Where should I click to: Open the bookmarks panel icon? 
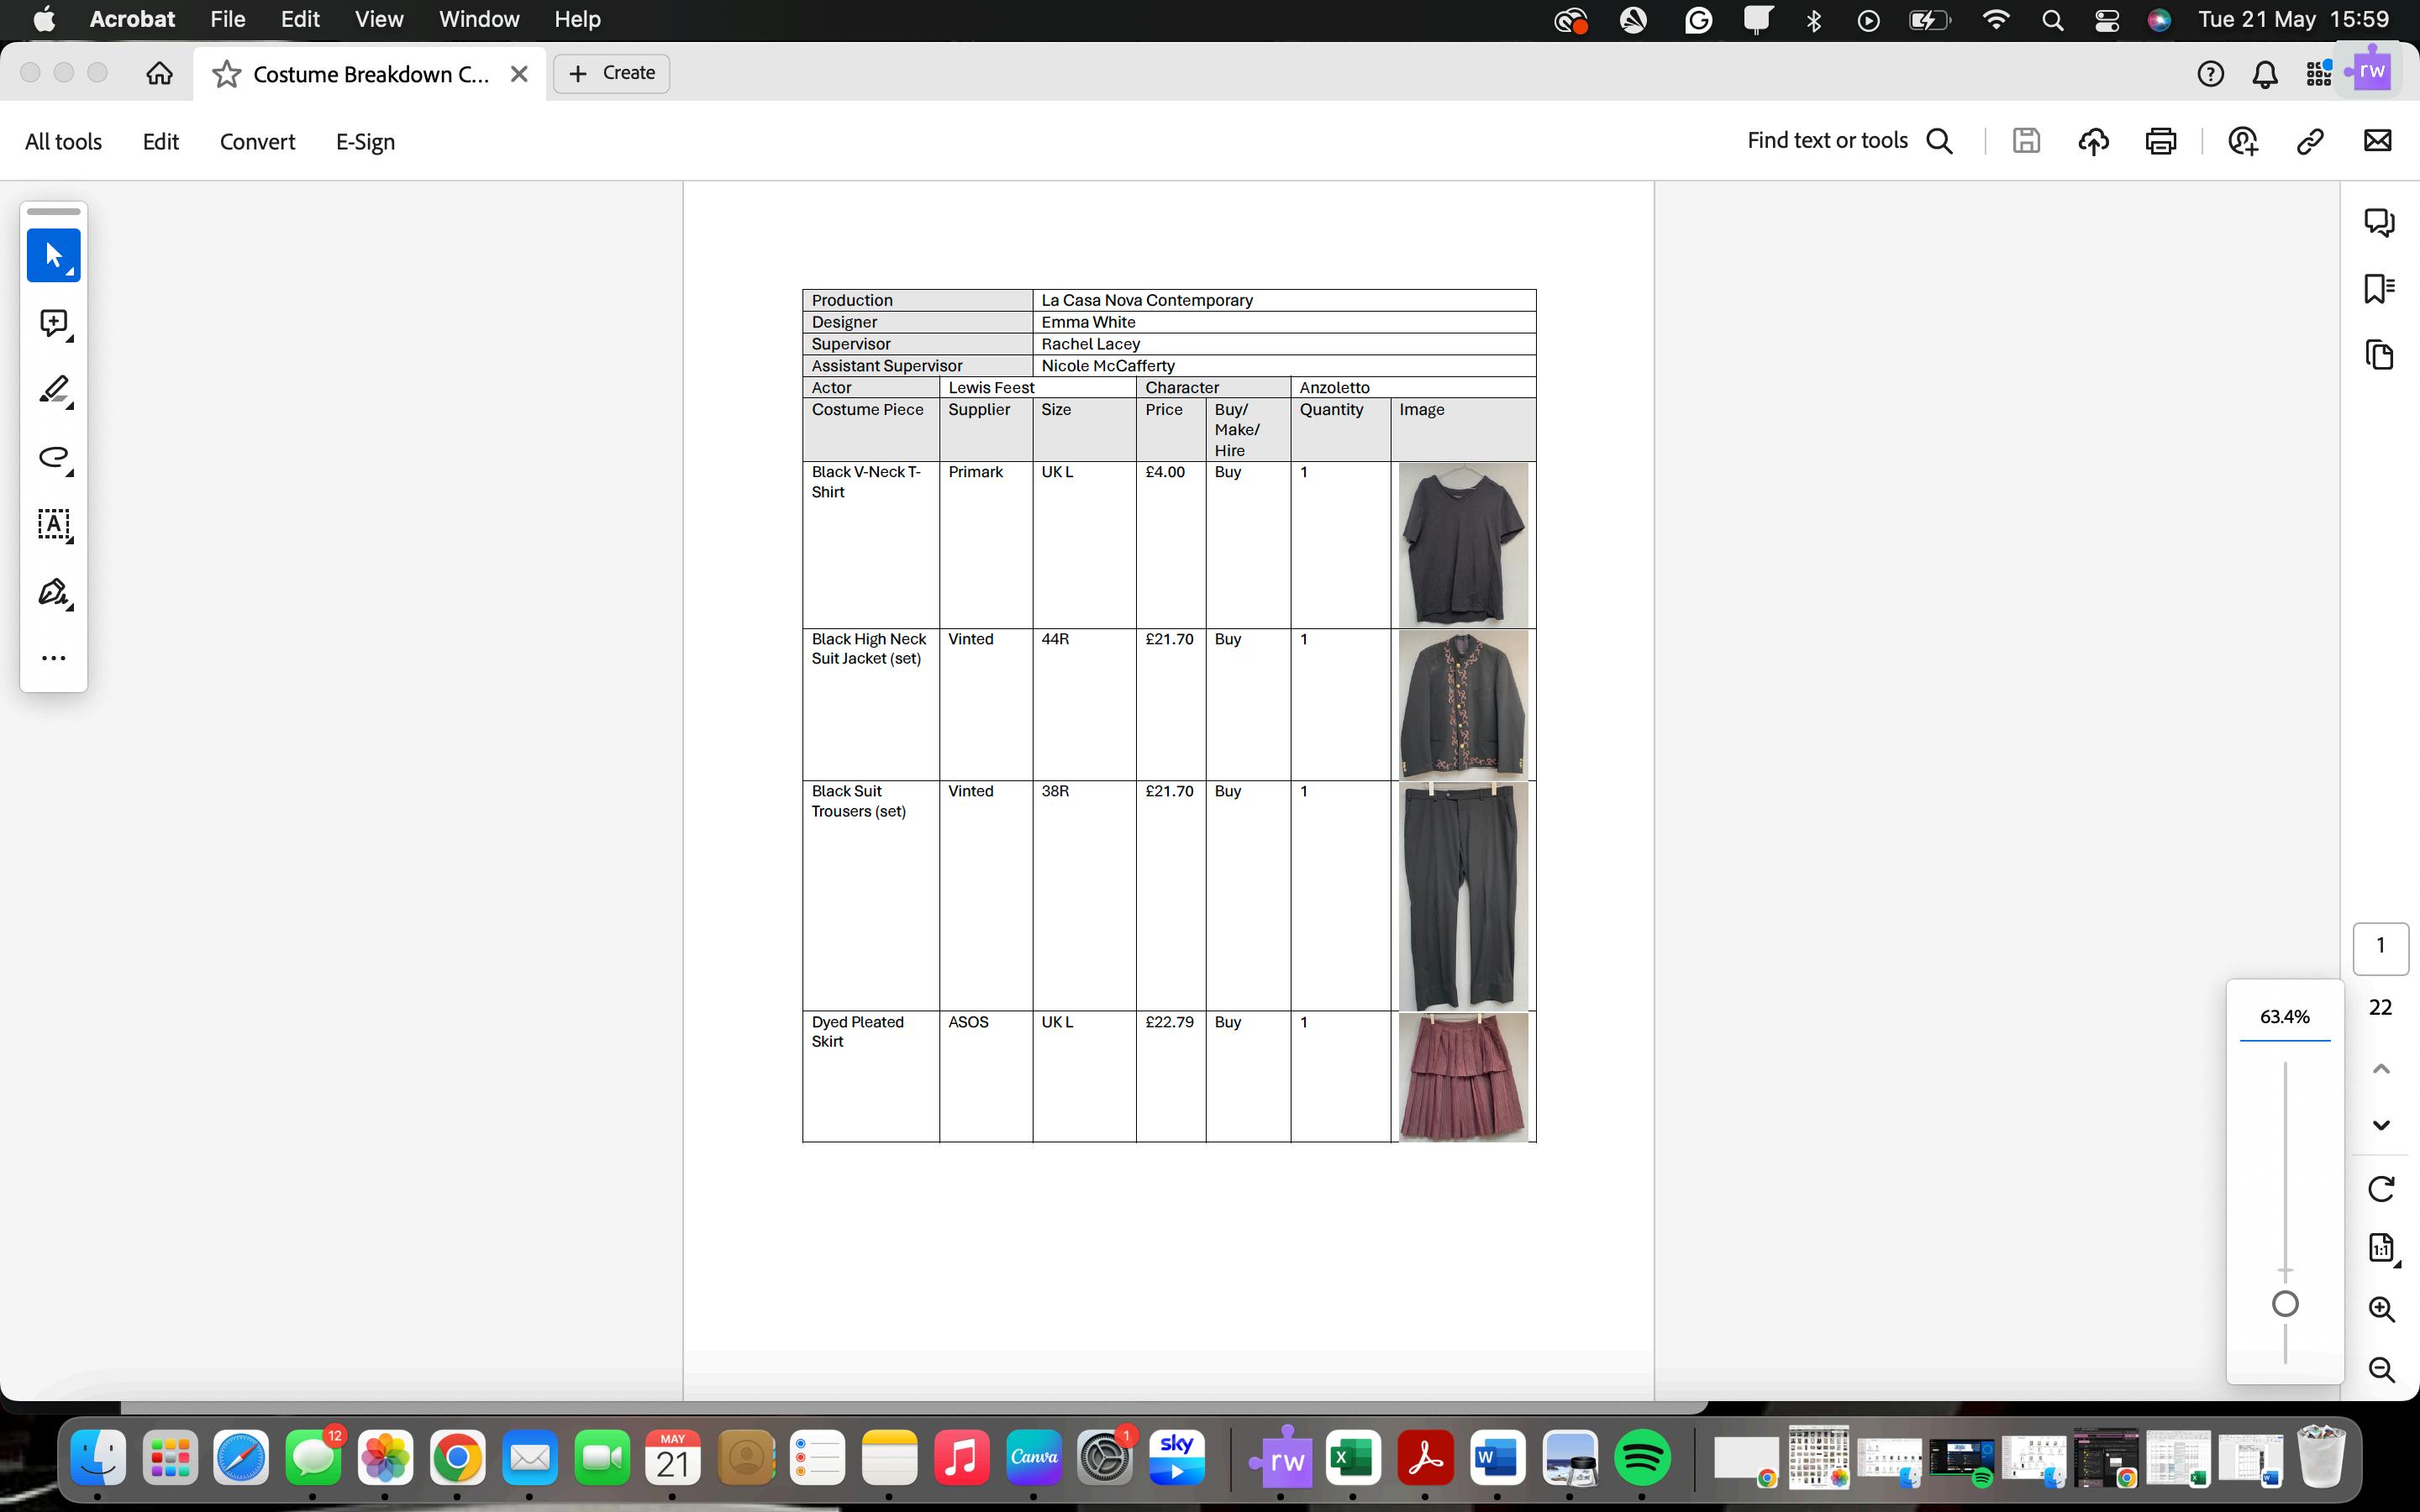(2379, 288)
